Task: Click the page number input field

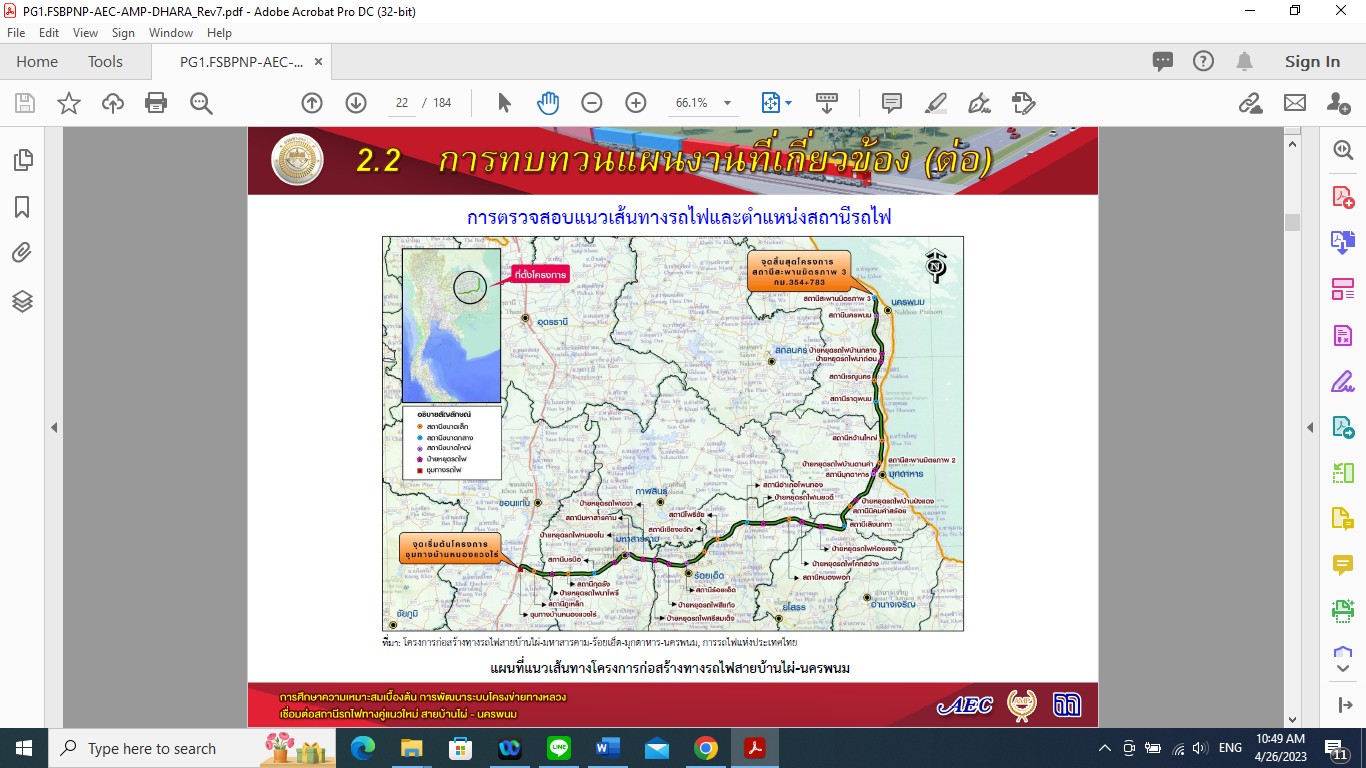Action: 402,103
